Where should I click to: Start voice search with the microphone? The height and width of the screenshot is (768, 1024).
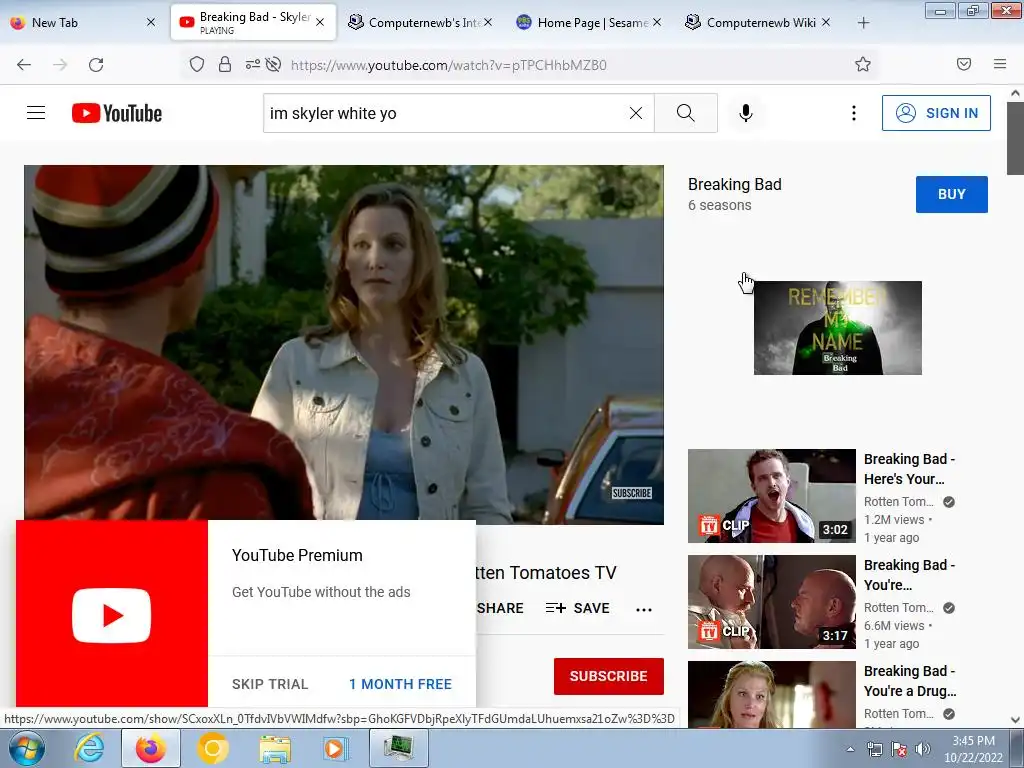point(746,113)
